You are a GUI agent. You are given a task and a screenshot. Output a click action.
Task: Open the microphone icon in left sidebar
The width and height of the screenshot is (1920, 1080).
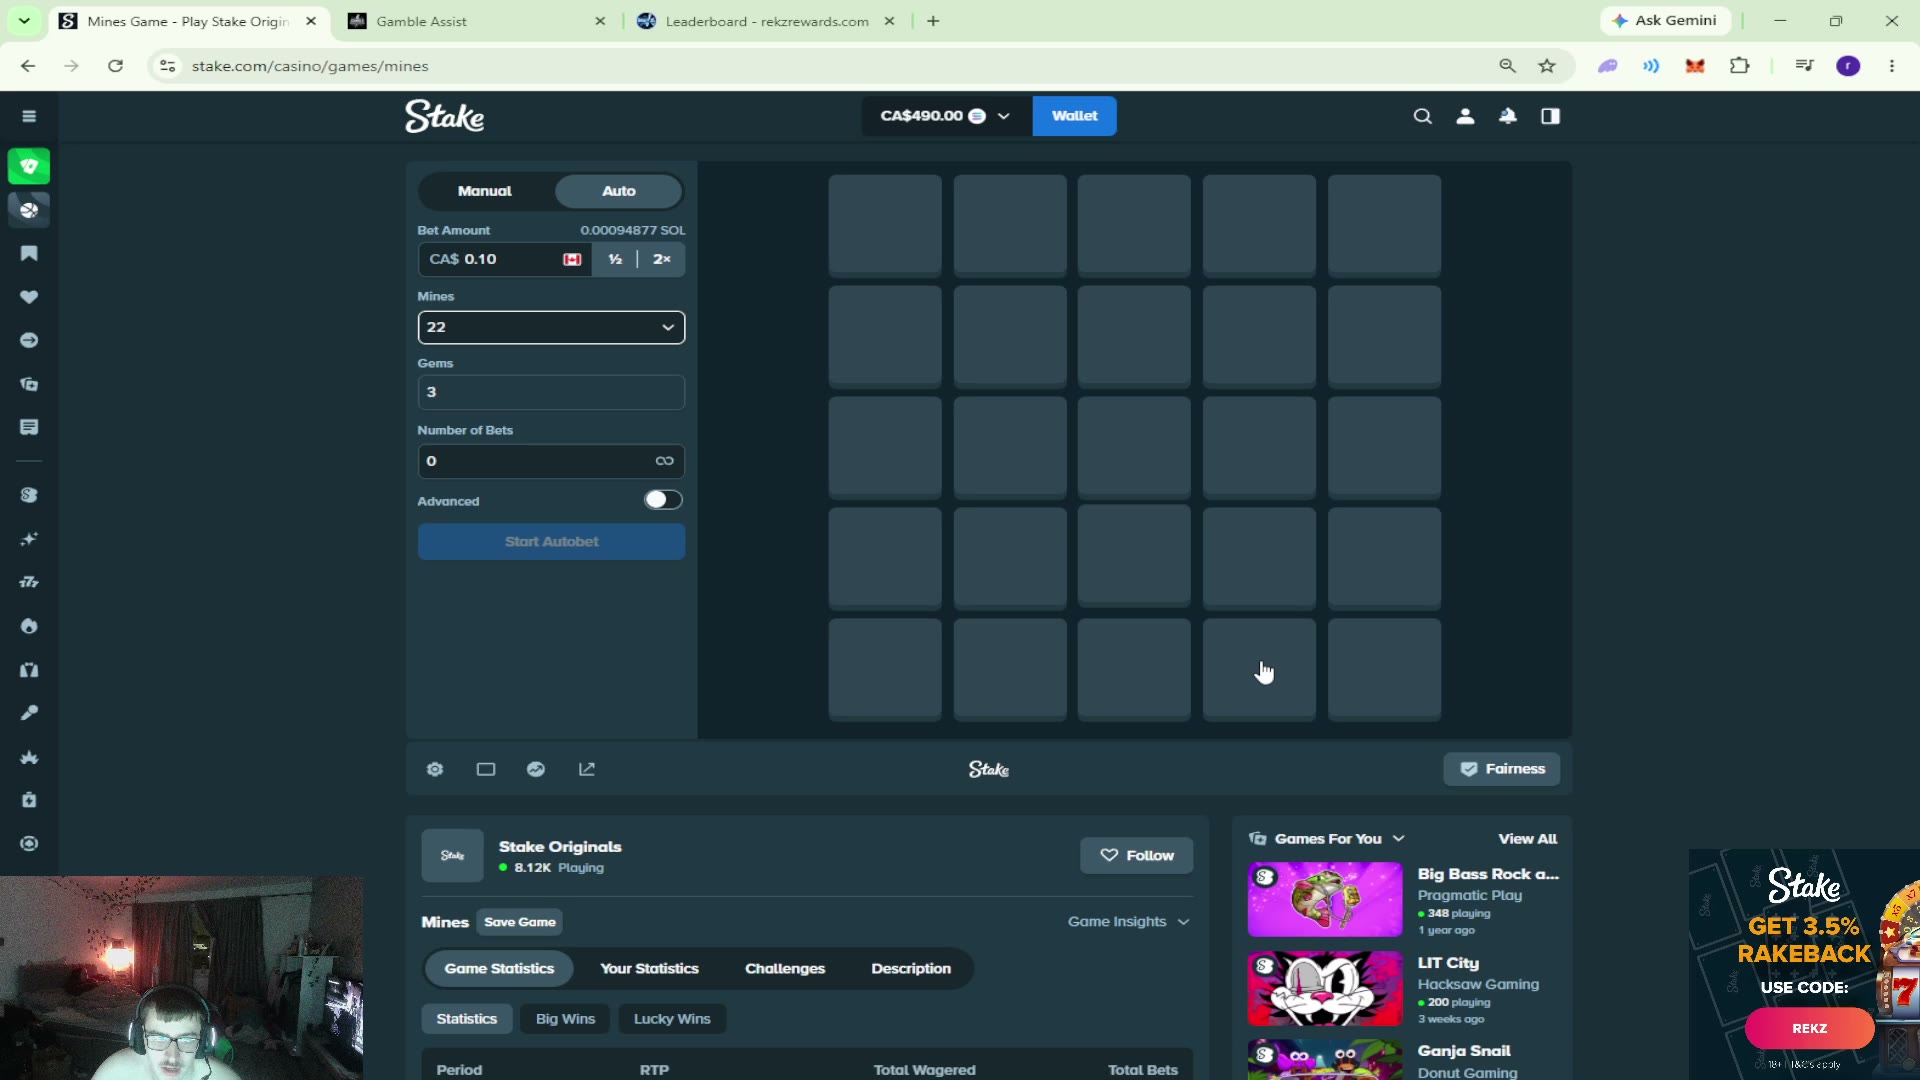click(x=29, y=713)
